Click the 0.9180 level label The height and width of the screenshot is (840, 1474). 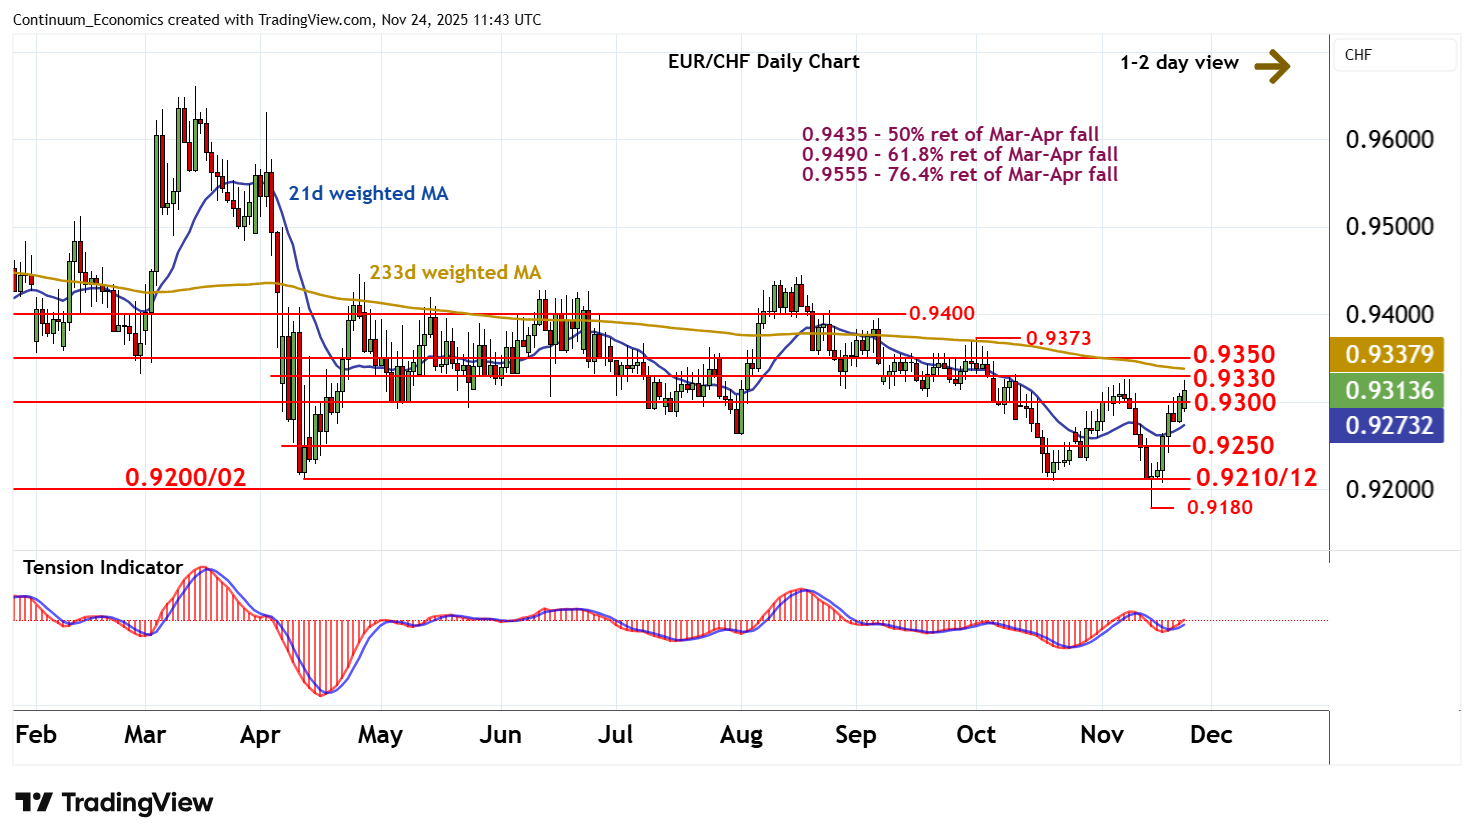(x=1219, y=508)
